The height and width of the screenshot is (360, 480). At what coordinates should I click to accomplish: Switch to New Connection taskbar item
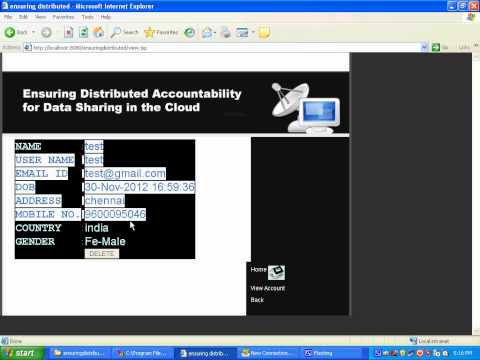point(268,353)
